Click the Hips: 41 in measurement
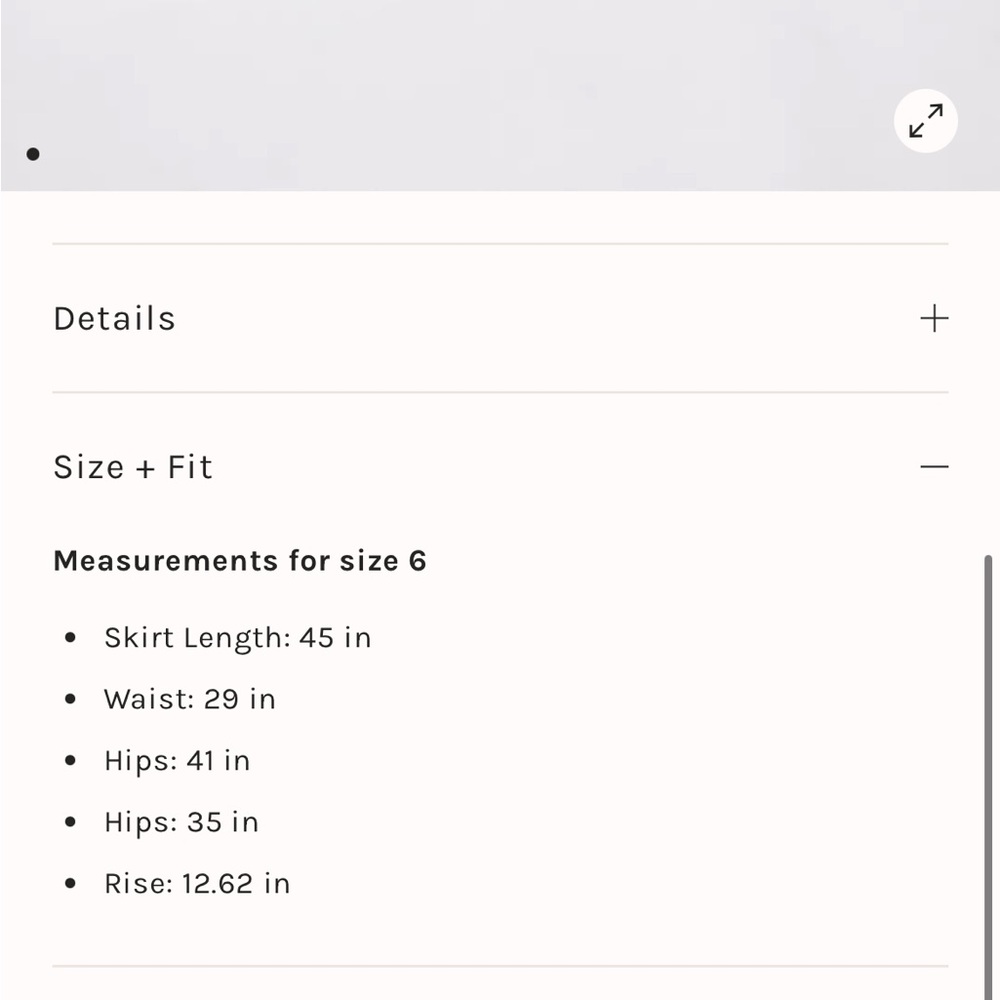Screen dimensions: 1000x1000 [x=177, y=761]
